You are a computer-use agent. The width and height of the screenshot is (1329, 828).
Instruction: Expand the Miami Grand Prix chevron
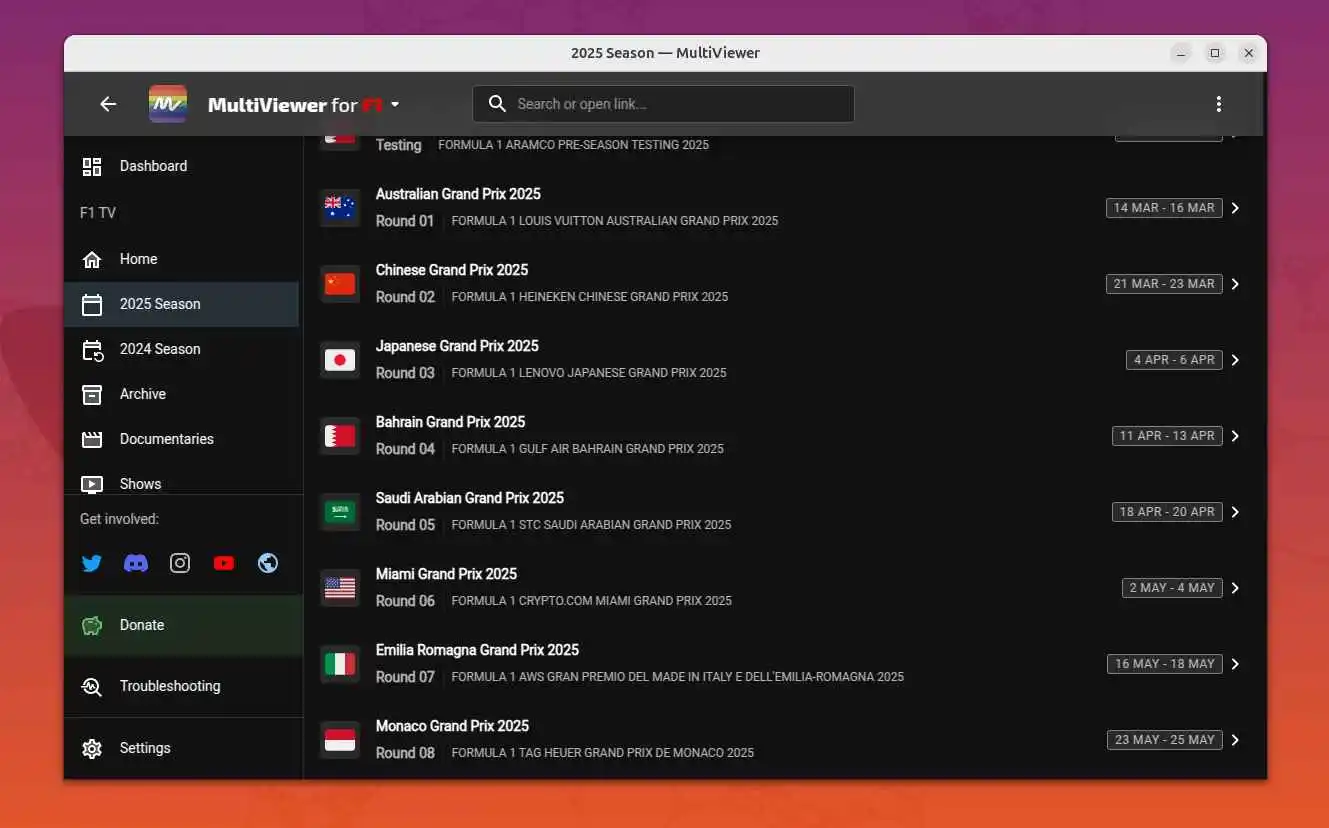[x=1236, y=588]
